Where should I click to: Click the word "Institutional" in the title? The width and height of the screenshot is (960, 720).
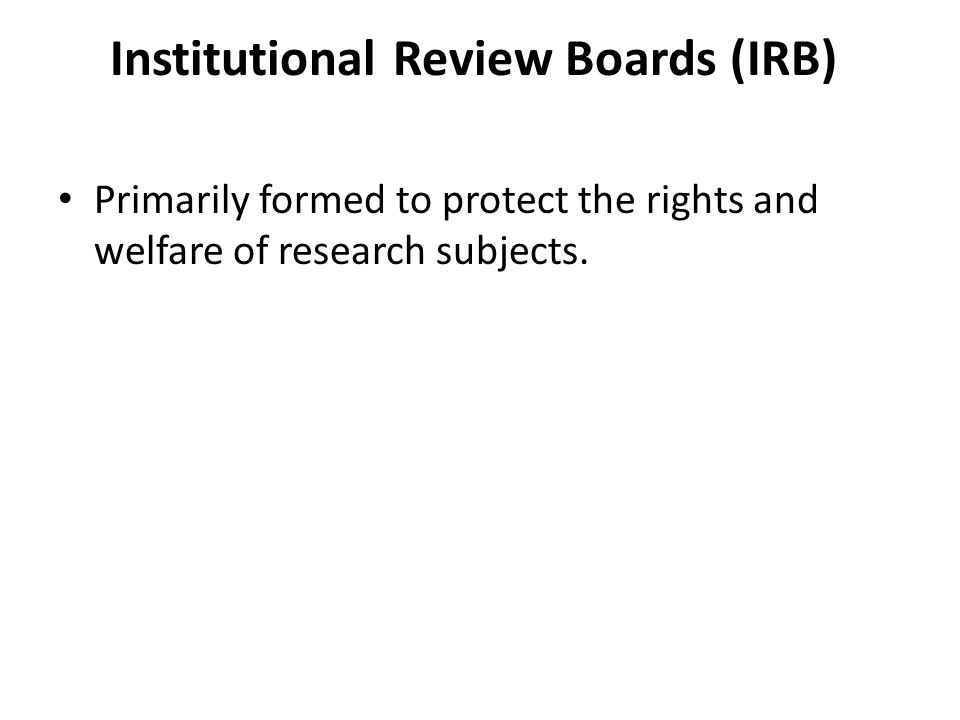tap(242, 59)
